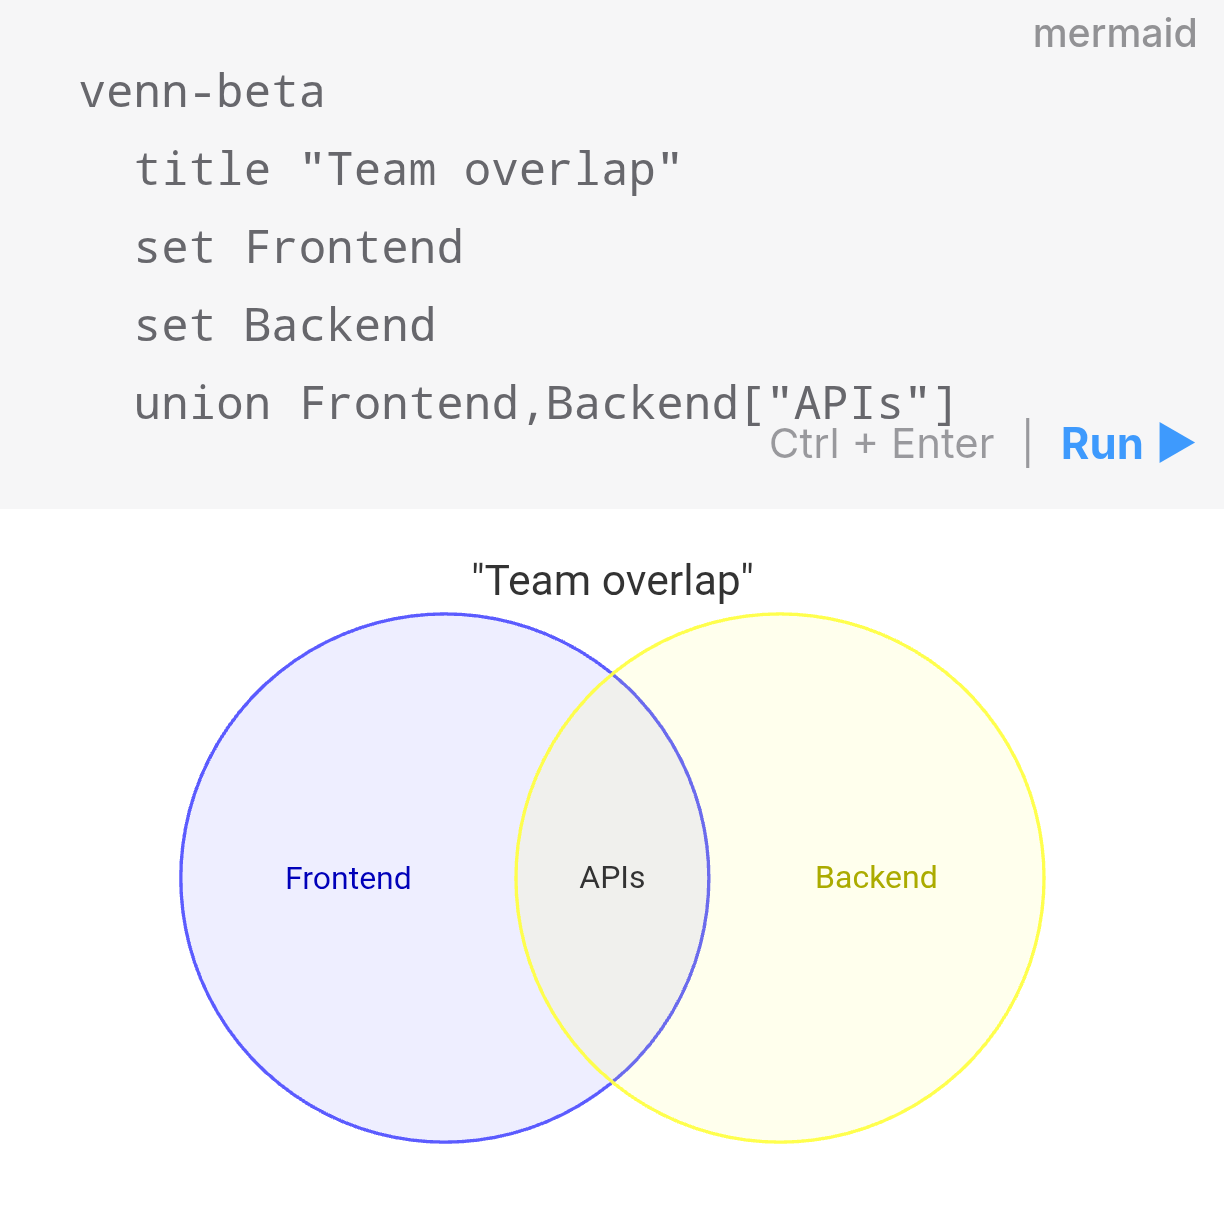This screenshot has height=1216, width=1224.
Task: Select the 'set Frontend' statement
Action: click(x=299, y=247)
